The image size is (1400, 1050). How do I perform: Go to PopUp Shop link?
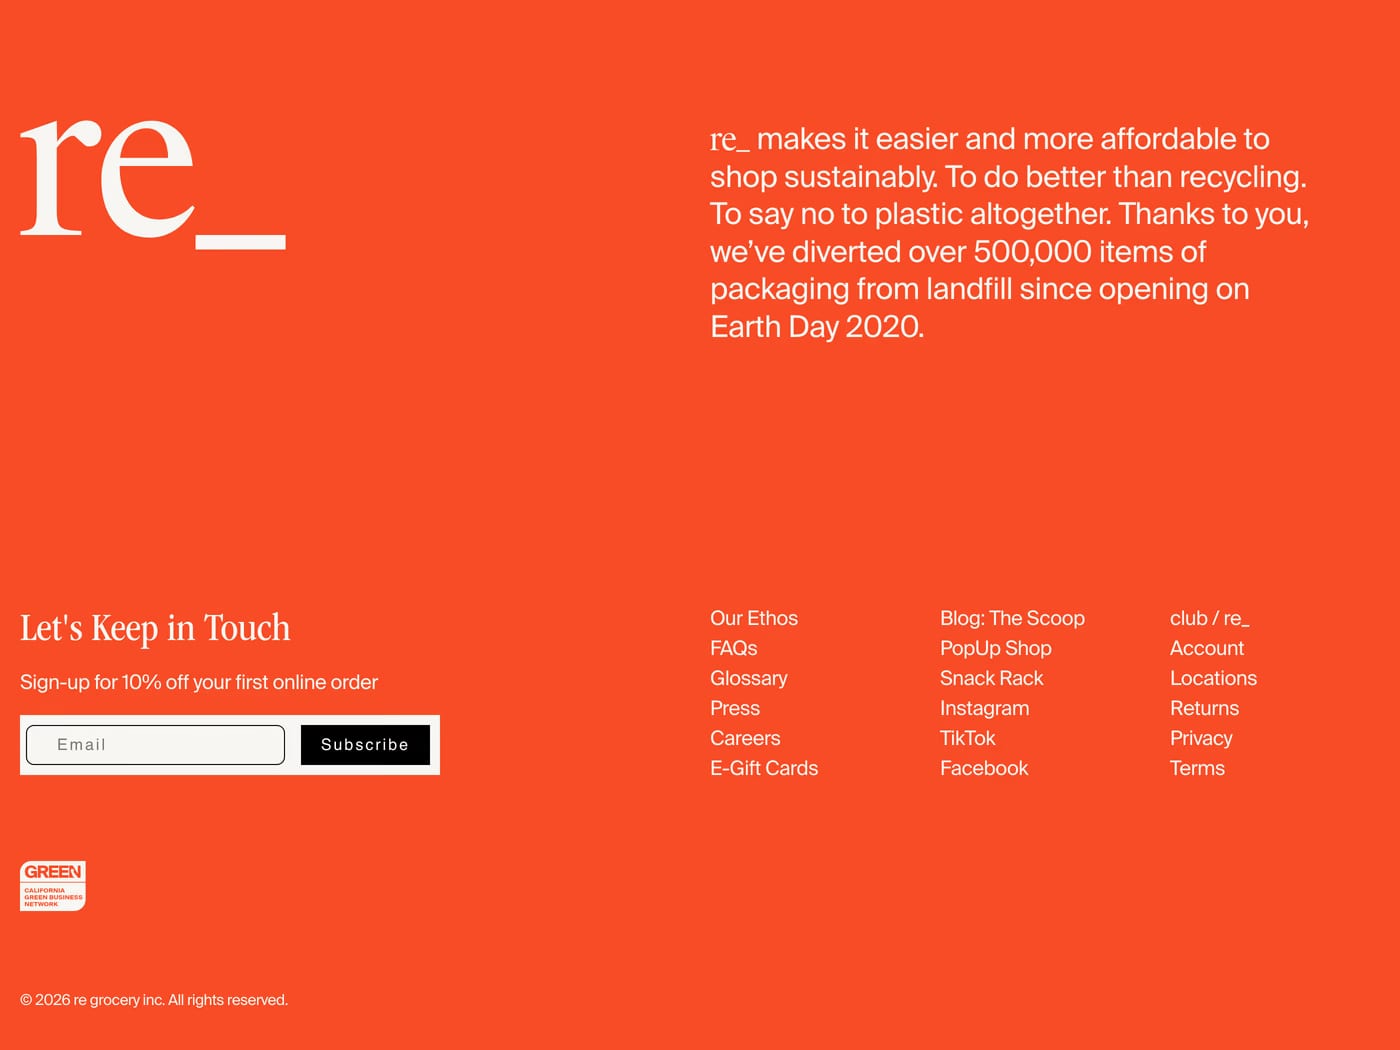996,648
